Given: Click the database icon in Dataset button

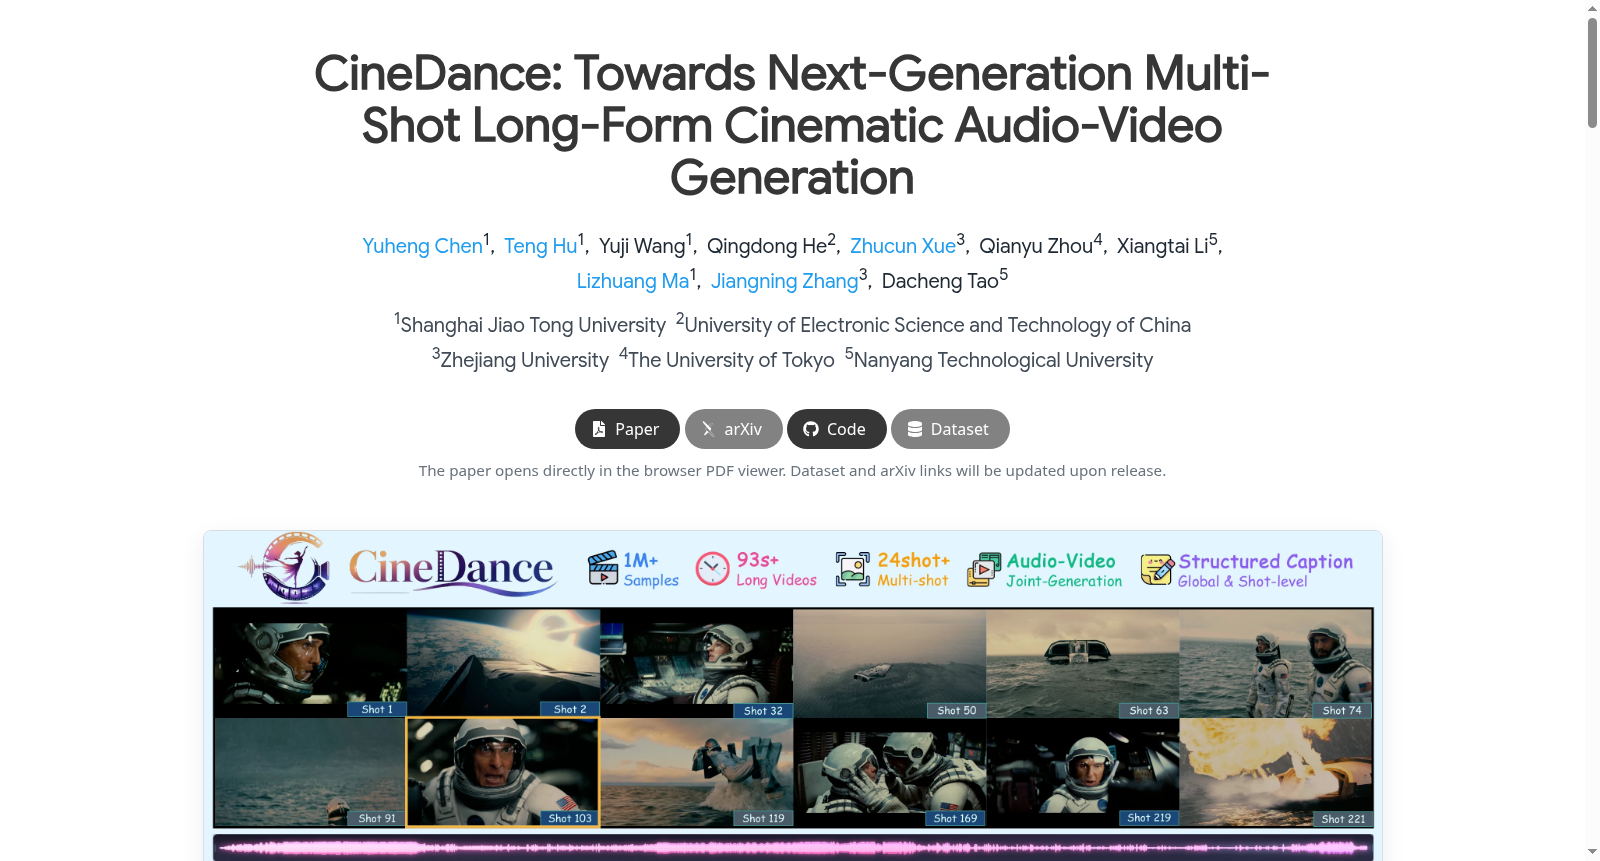Looking at the screenshot, I should (x=915, y=429).
